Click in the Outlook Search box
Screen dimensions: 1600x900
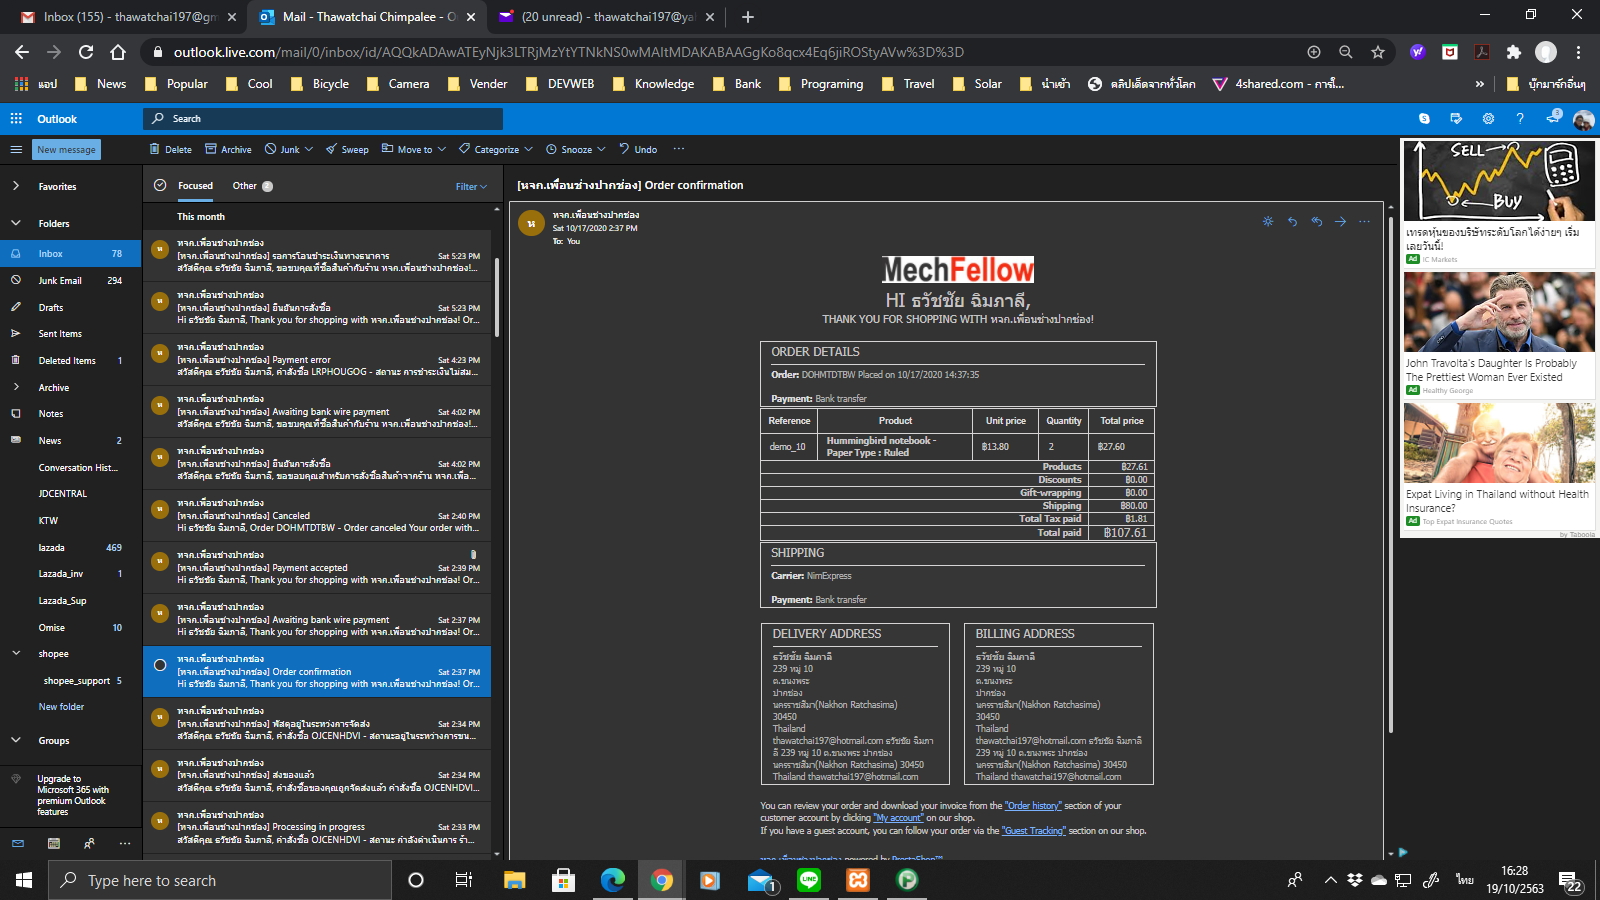pyautogui.click(x=323, y=119)
